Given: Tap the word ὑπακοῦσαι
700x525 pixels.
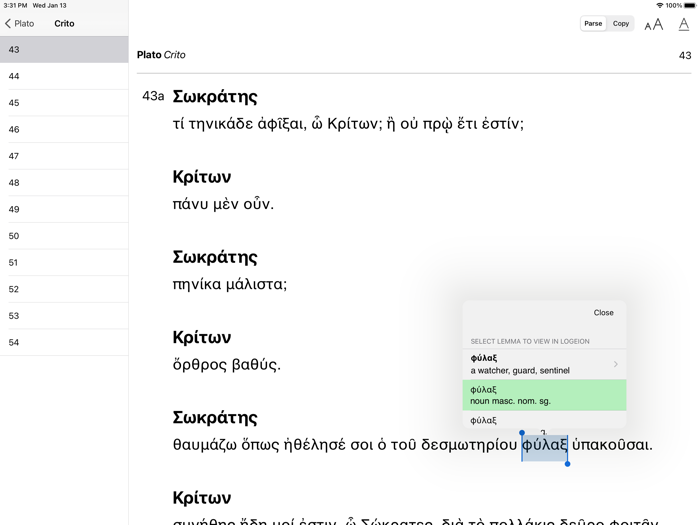Looking at the screenshot, I should [612, 445].
